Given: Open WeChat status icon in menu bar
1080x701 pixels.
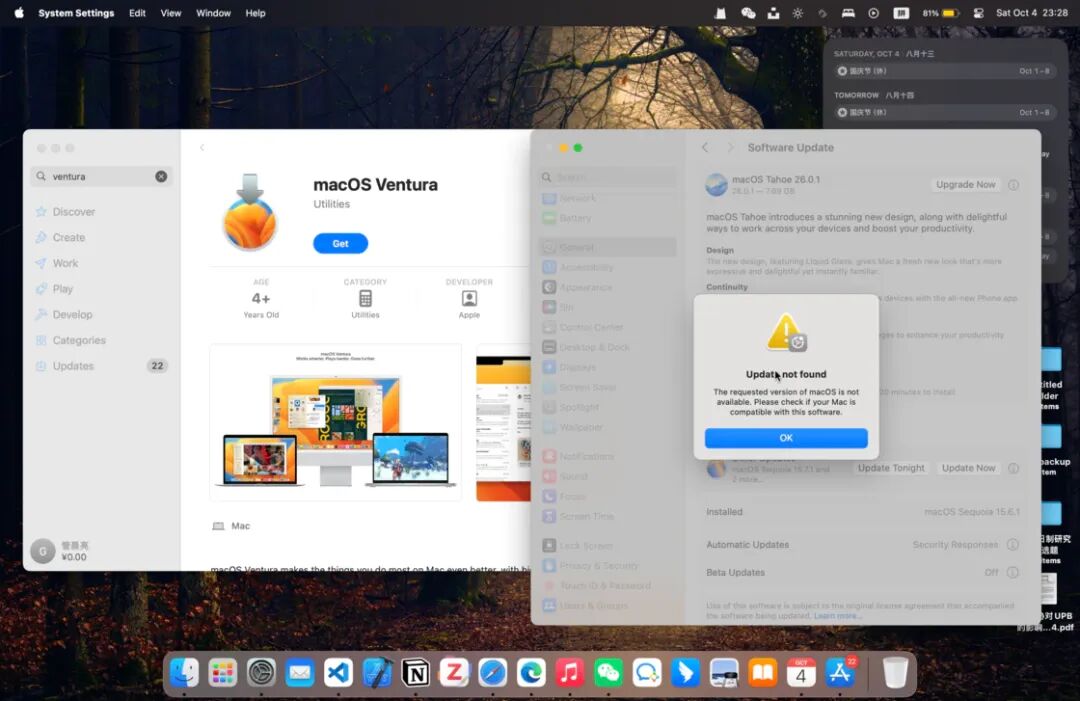Looking at the screenshot, I should click(x=748, y=13).
